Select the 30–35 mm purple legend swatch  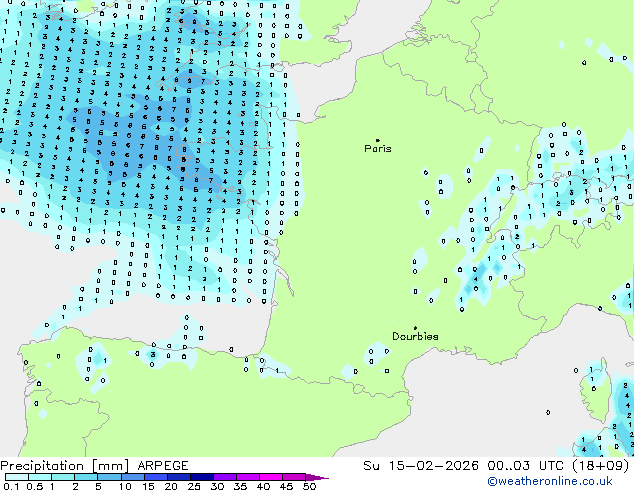click(224, 477)
